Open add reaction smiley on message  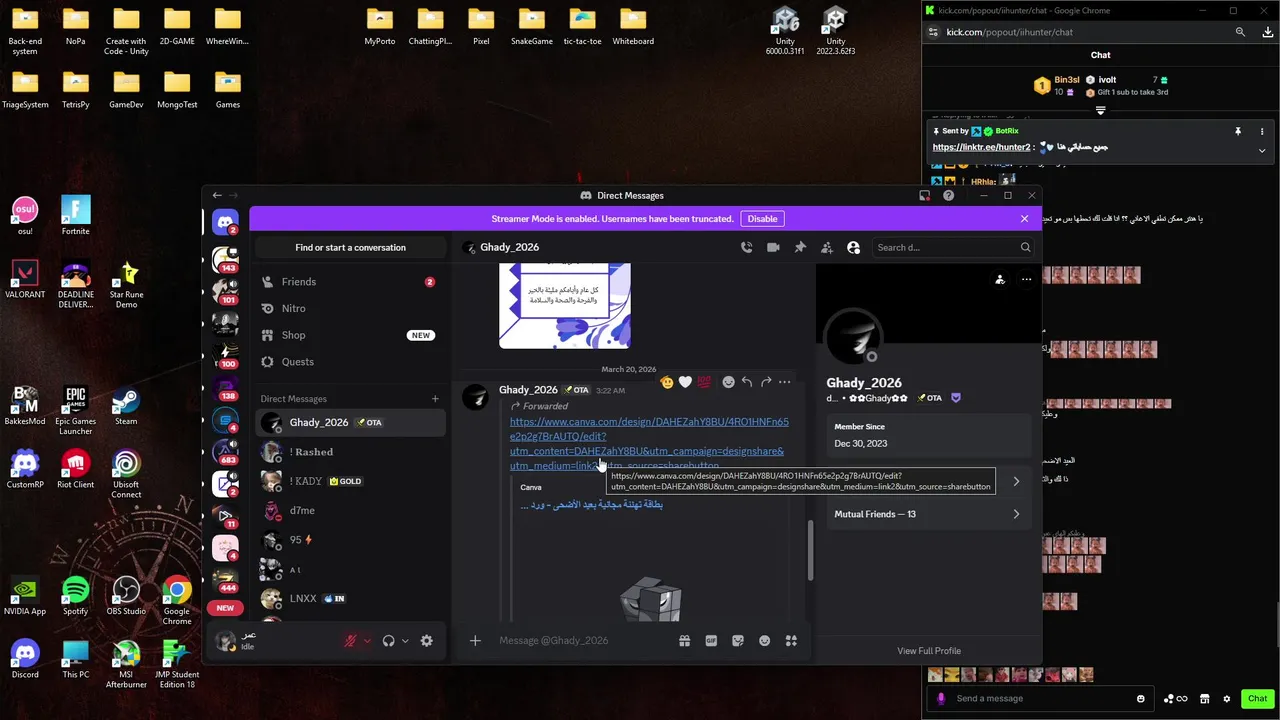tap(728, 382)
